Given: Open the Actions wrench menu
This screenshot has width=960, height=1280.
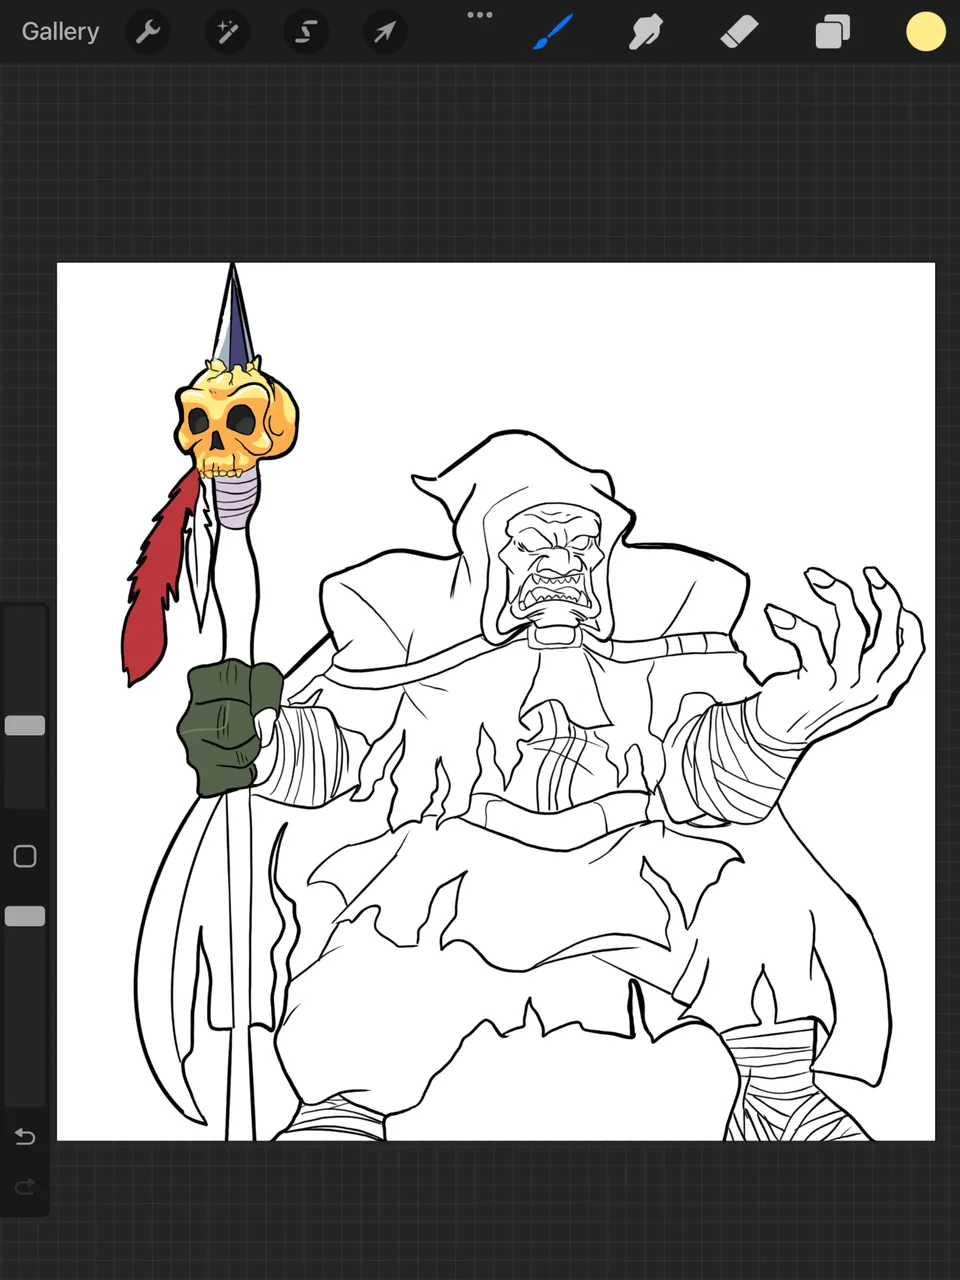Looking at the screenshot, I should 148,32.
